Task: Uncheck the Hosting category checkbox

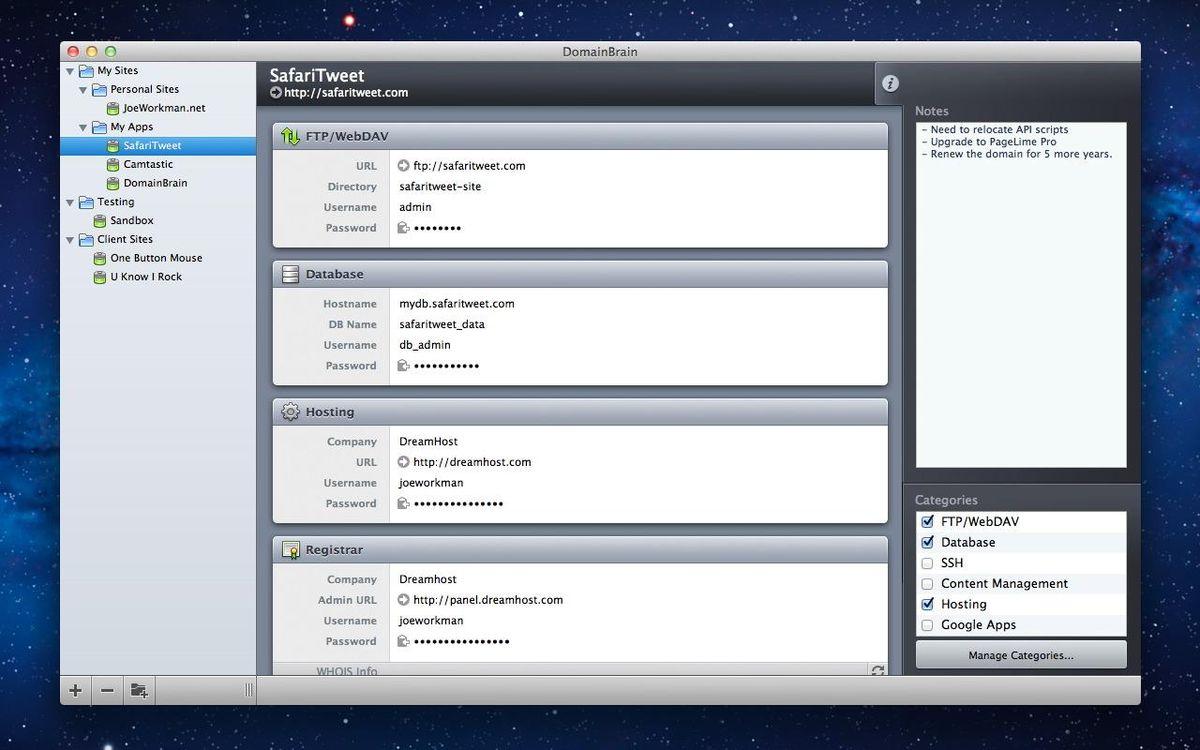Action: click(927, 604)
